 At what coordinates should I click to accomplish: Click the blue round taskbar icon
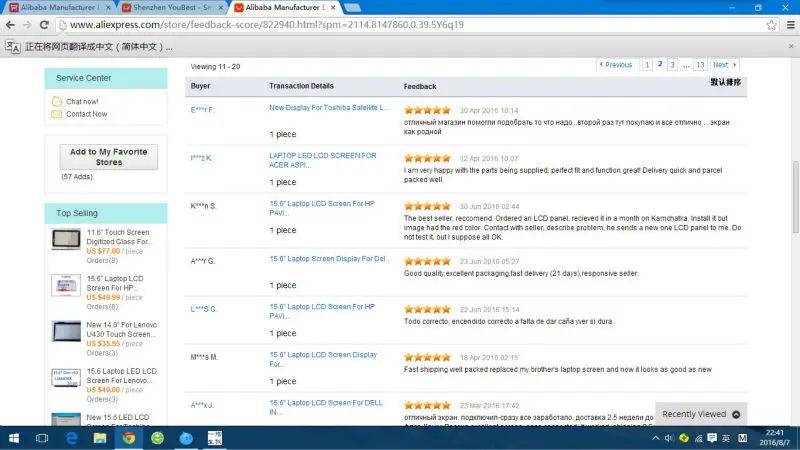coord(186,438)
